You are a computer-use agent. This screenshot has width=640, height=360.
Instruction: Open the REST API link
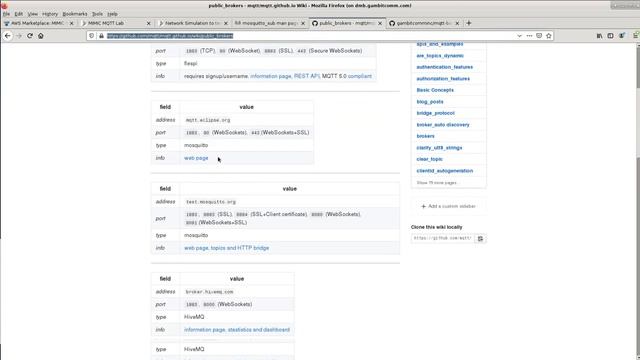click(306, 76)
